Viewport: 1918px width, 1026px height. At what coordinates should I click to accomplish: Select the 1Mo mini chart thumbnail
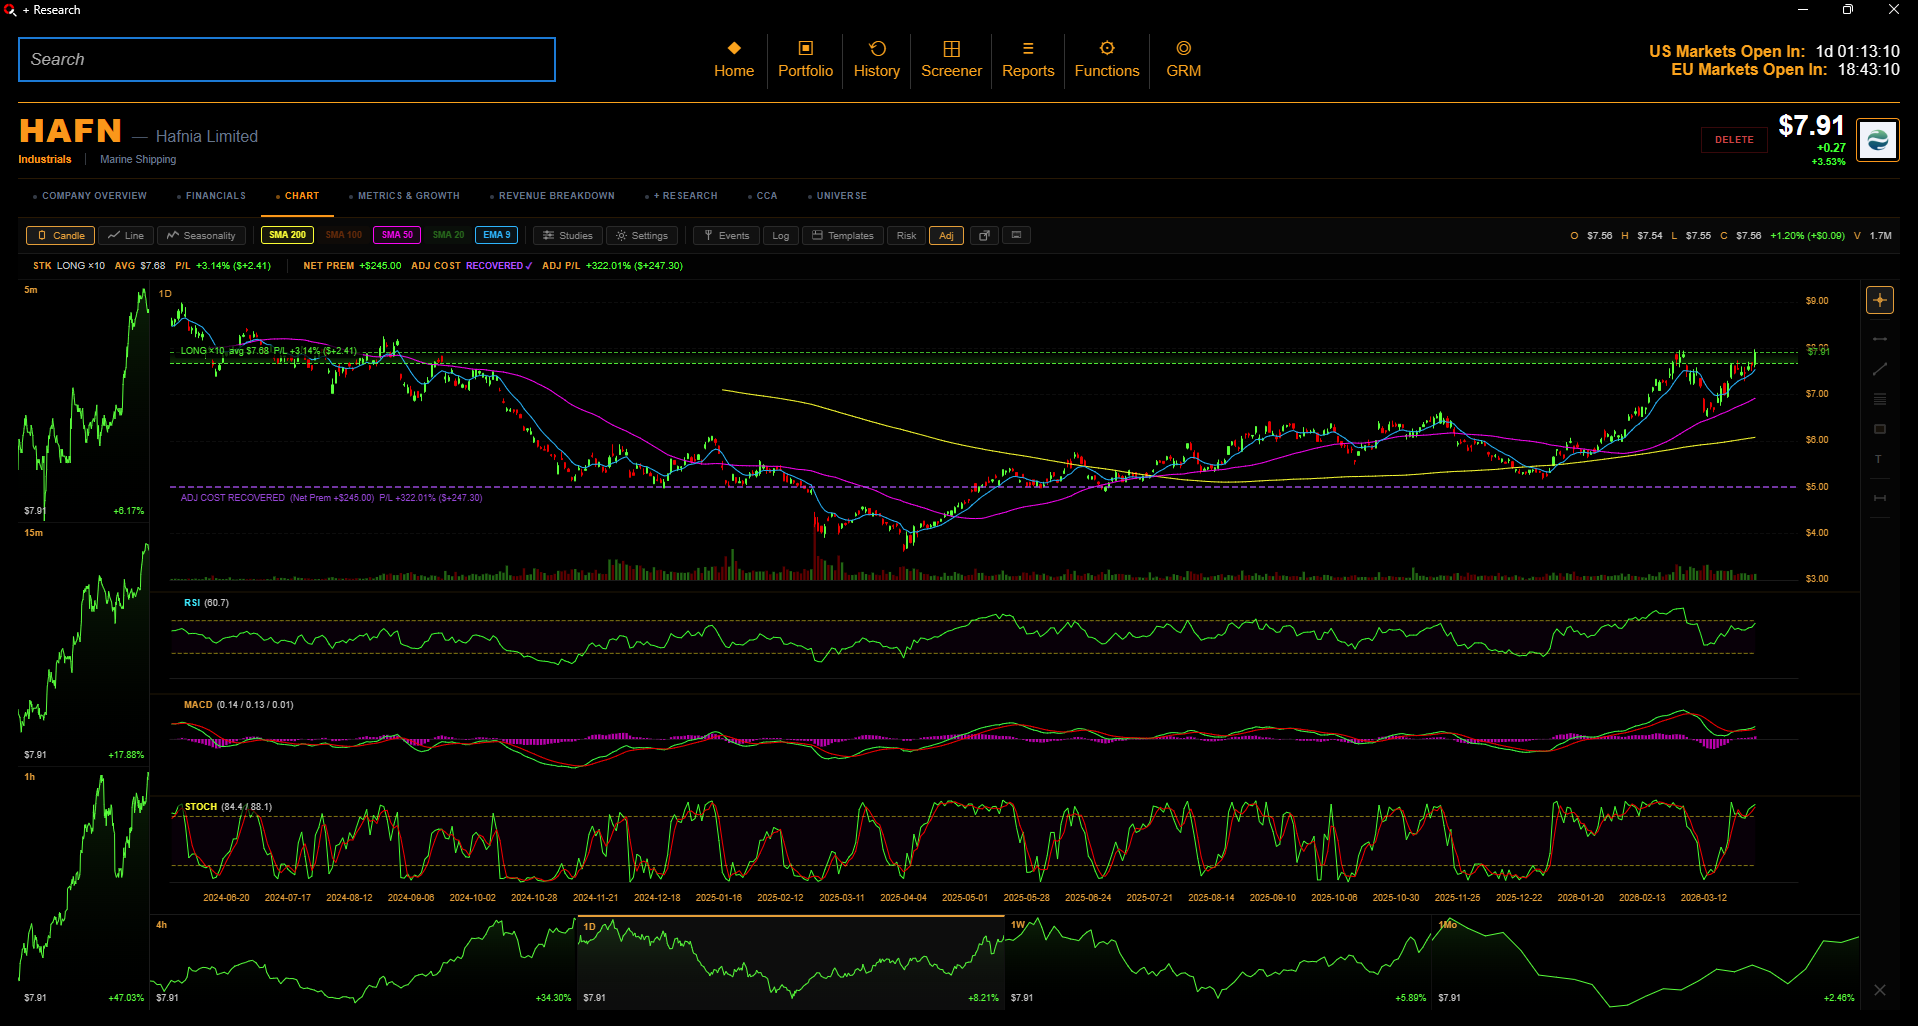(x=1646, y=962)
